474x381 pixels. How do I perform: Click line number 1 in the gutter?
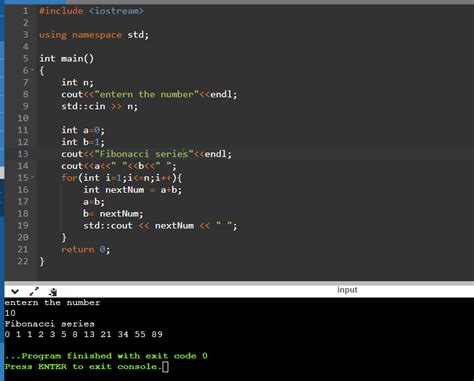pos(25,11)
